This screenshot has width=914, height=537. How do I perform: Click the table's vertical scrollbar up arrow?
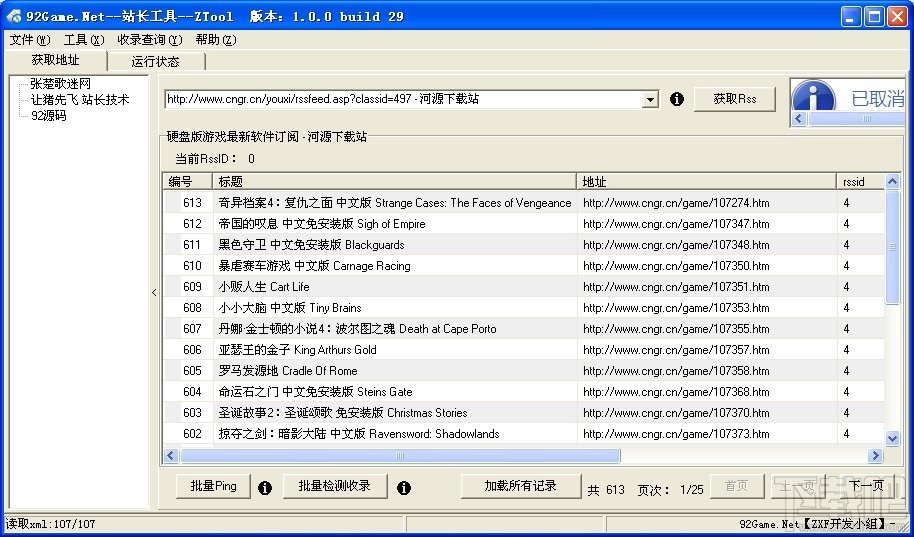pos(892,182)
